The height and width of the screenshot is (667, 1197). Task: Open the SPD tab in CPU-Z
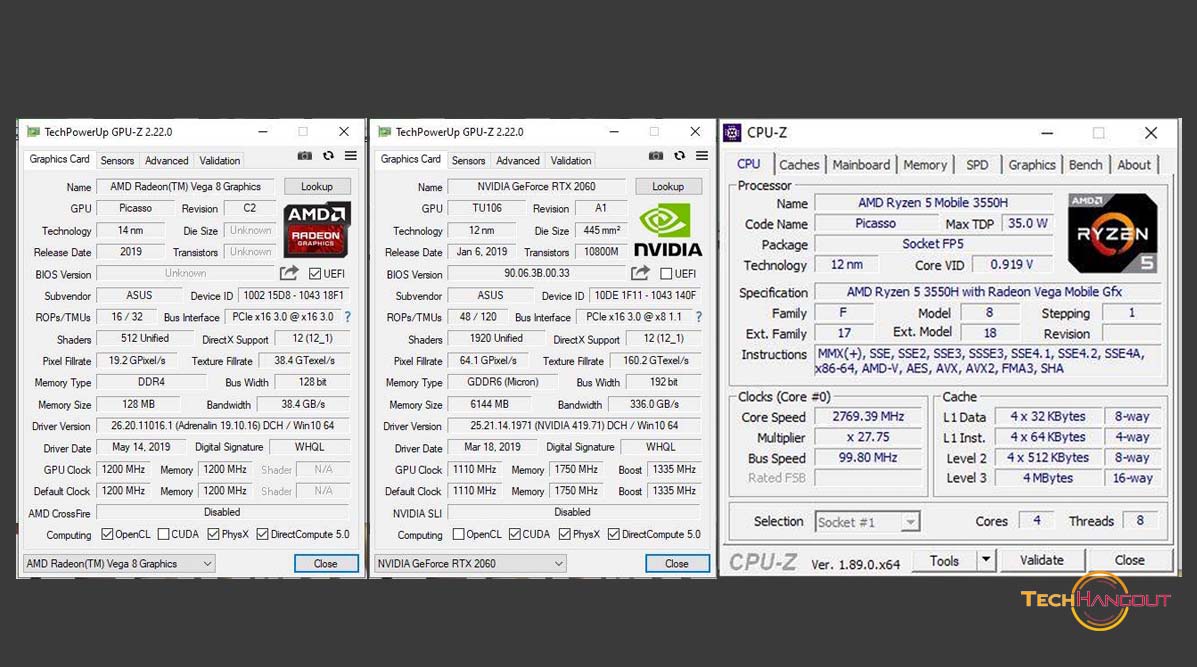[977, 165]
